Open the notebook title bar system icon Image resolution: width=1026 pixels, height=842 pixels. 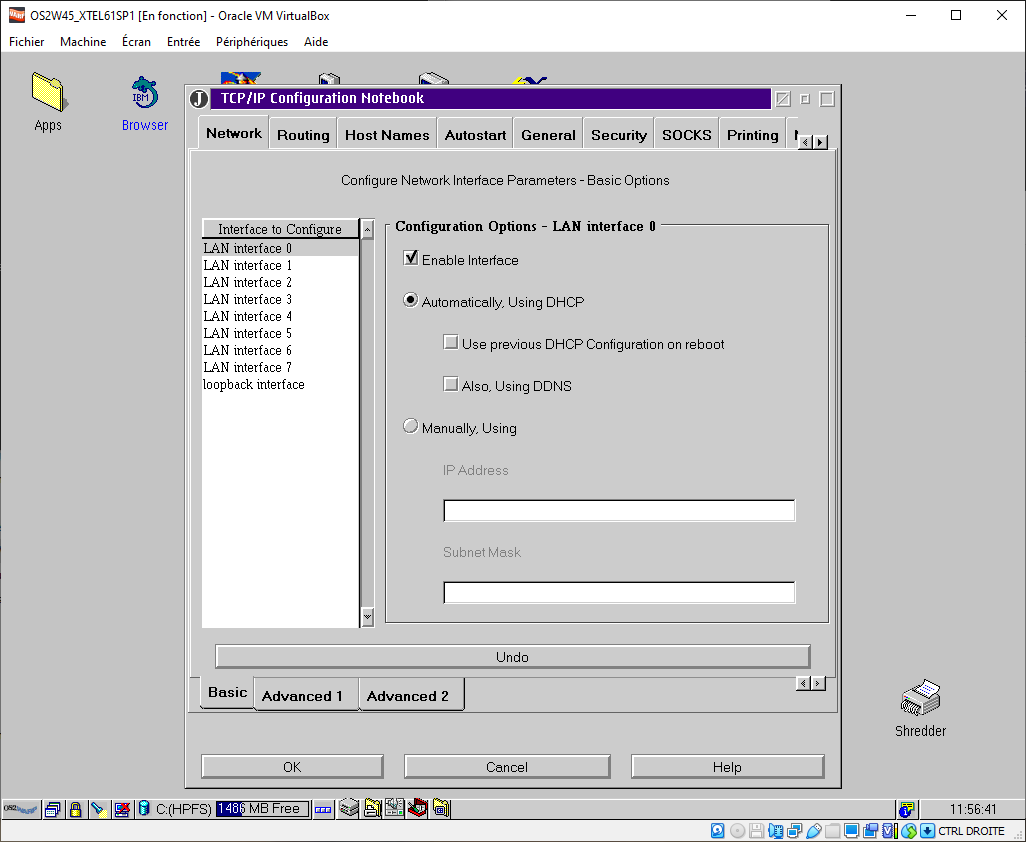[x=199, y=99]
